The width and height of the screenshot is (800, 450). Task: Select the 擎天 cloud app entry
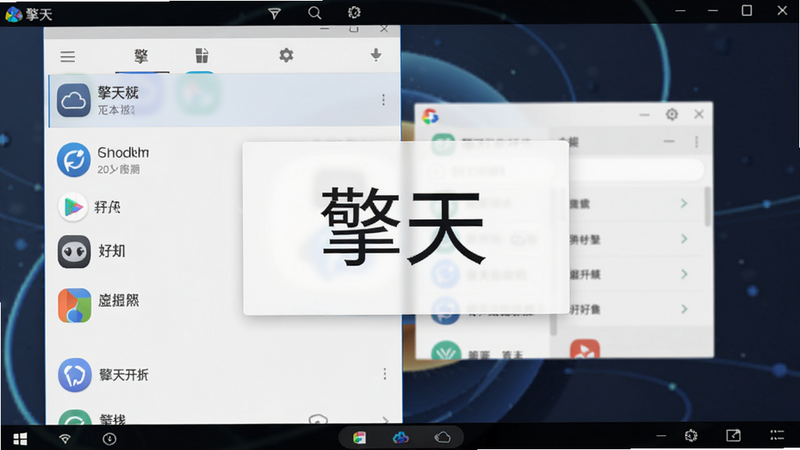224,100
